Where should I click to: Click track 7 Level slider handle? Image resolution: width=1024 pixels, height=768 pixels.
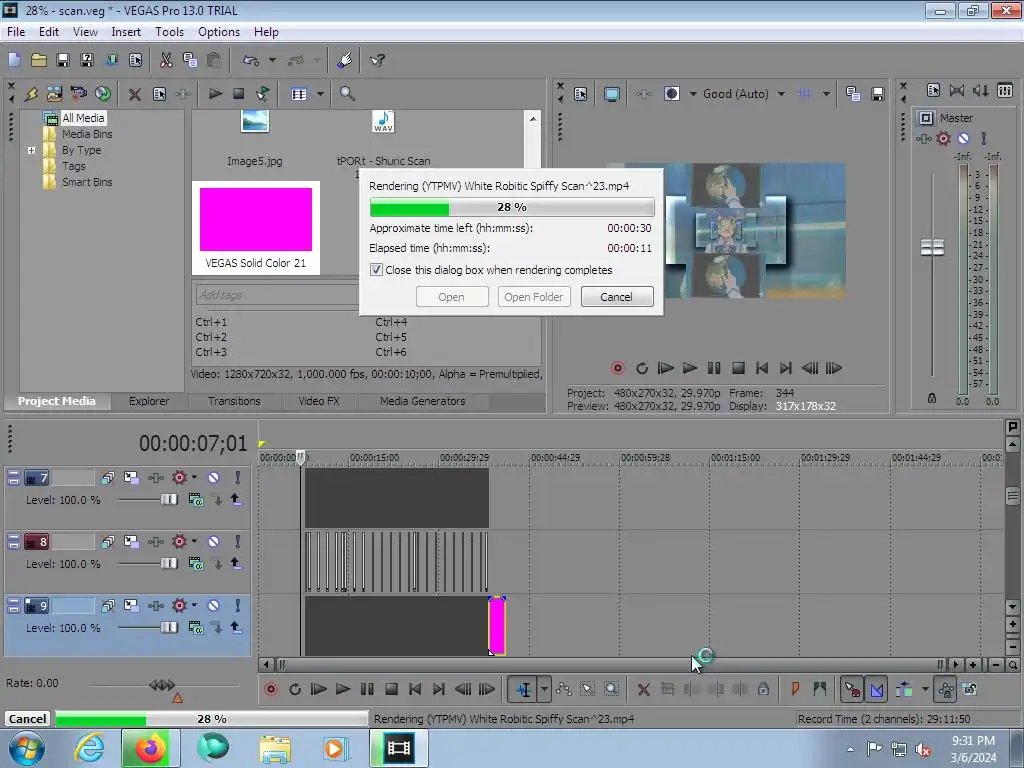(168, 500)
